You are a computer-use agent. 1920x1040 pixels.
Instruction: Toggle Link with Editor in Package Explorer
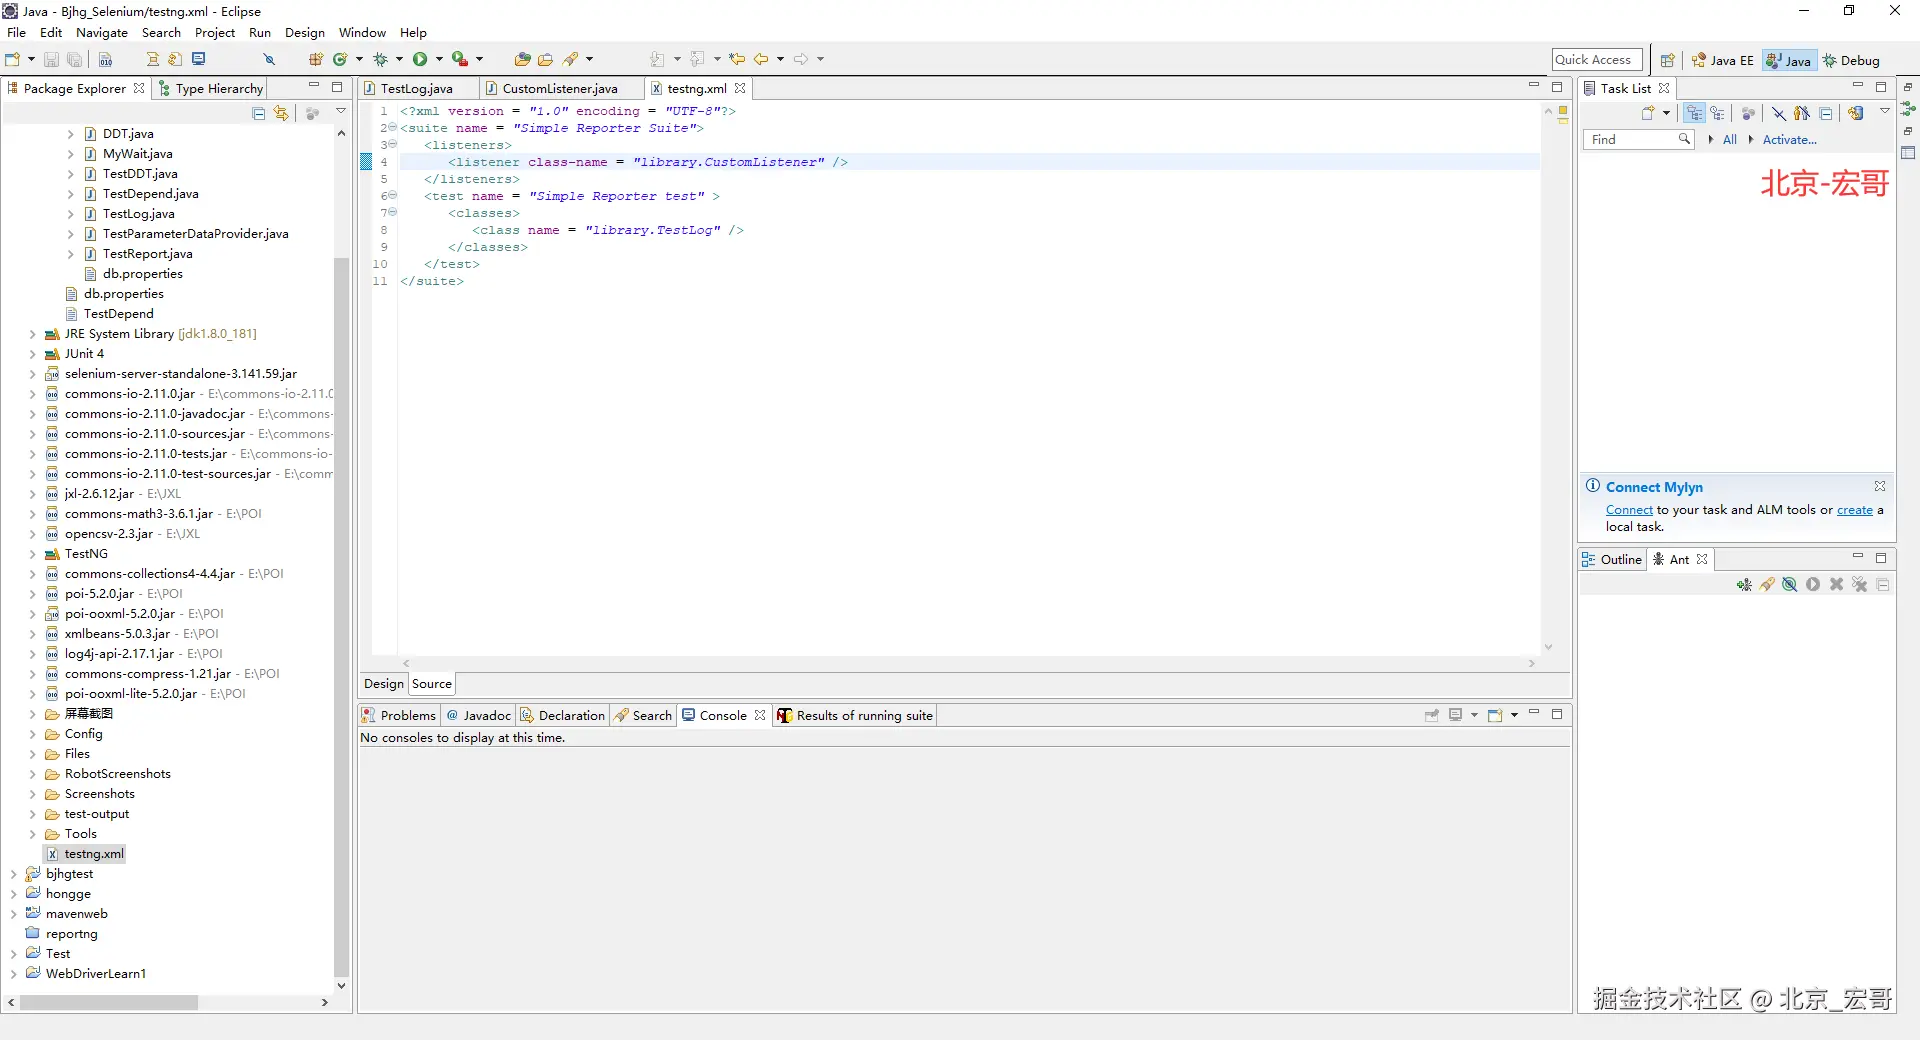[281, 113]
